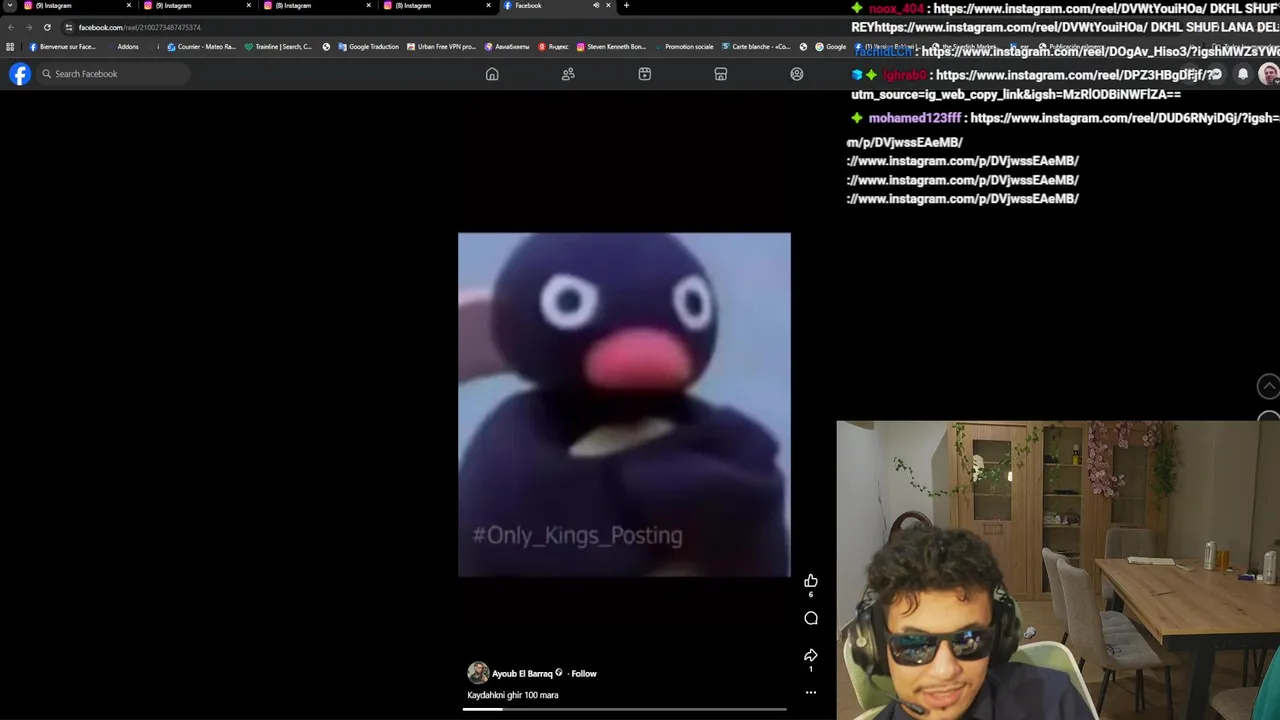Open the notifications bell
This screenshot has height=720, width=1280.
pos(1243,74)
